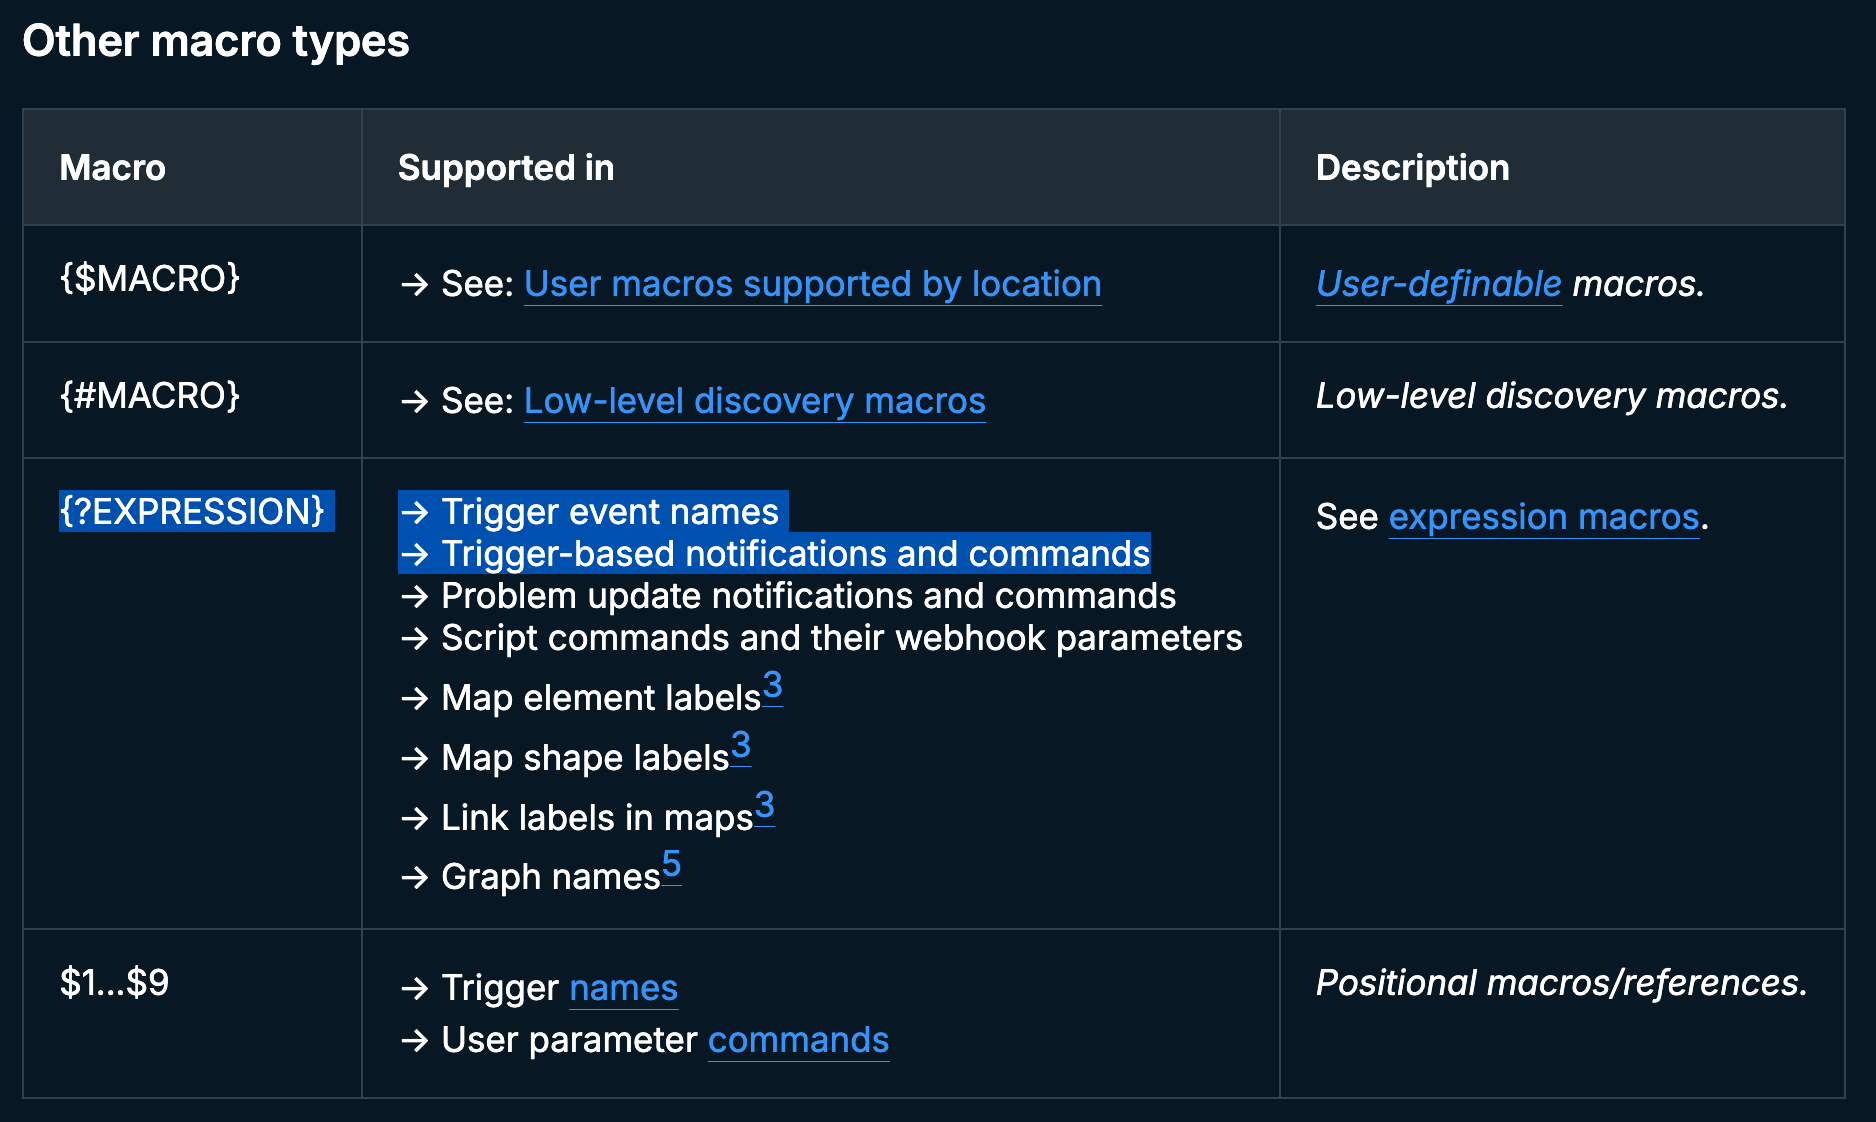Open footnote 3 after Map element labels

pyautogui.click(x=773, y=687)
